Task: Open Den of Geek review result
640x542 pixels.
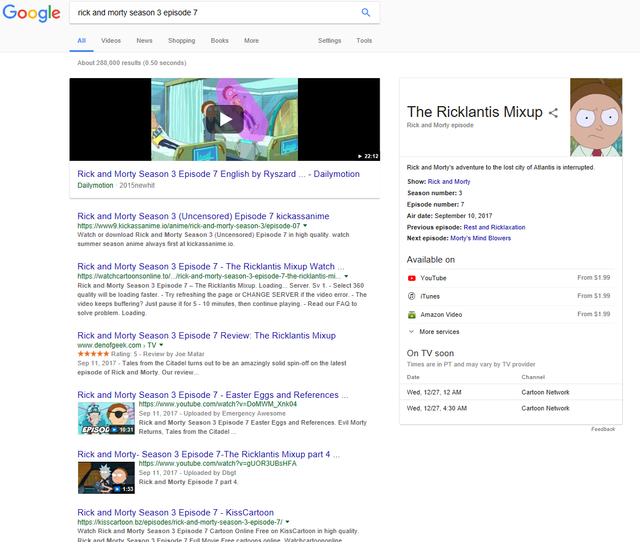Action: [207, 335]
